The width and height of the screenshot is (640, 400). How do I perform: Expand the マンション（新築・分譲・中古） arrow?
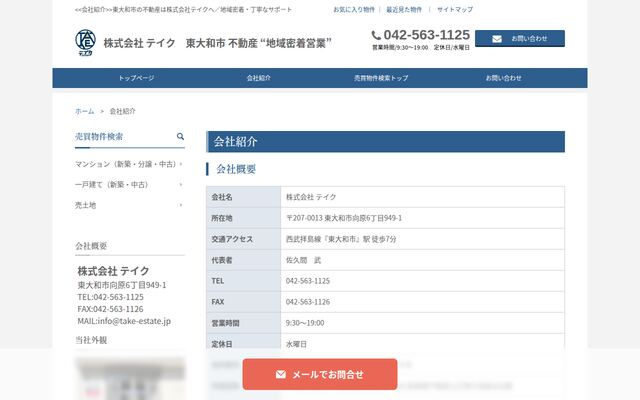(x=181, y=164)
